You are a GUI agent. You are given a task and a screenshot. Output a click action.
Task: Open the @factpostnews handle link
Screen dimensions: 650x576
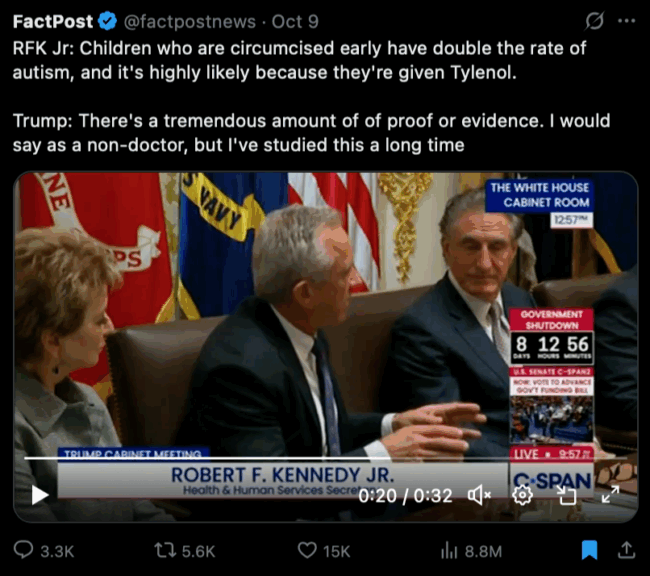177,20
